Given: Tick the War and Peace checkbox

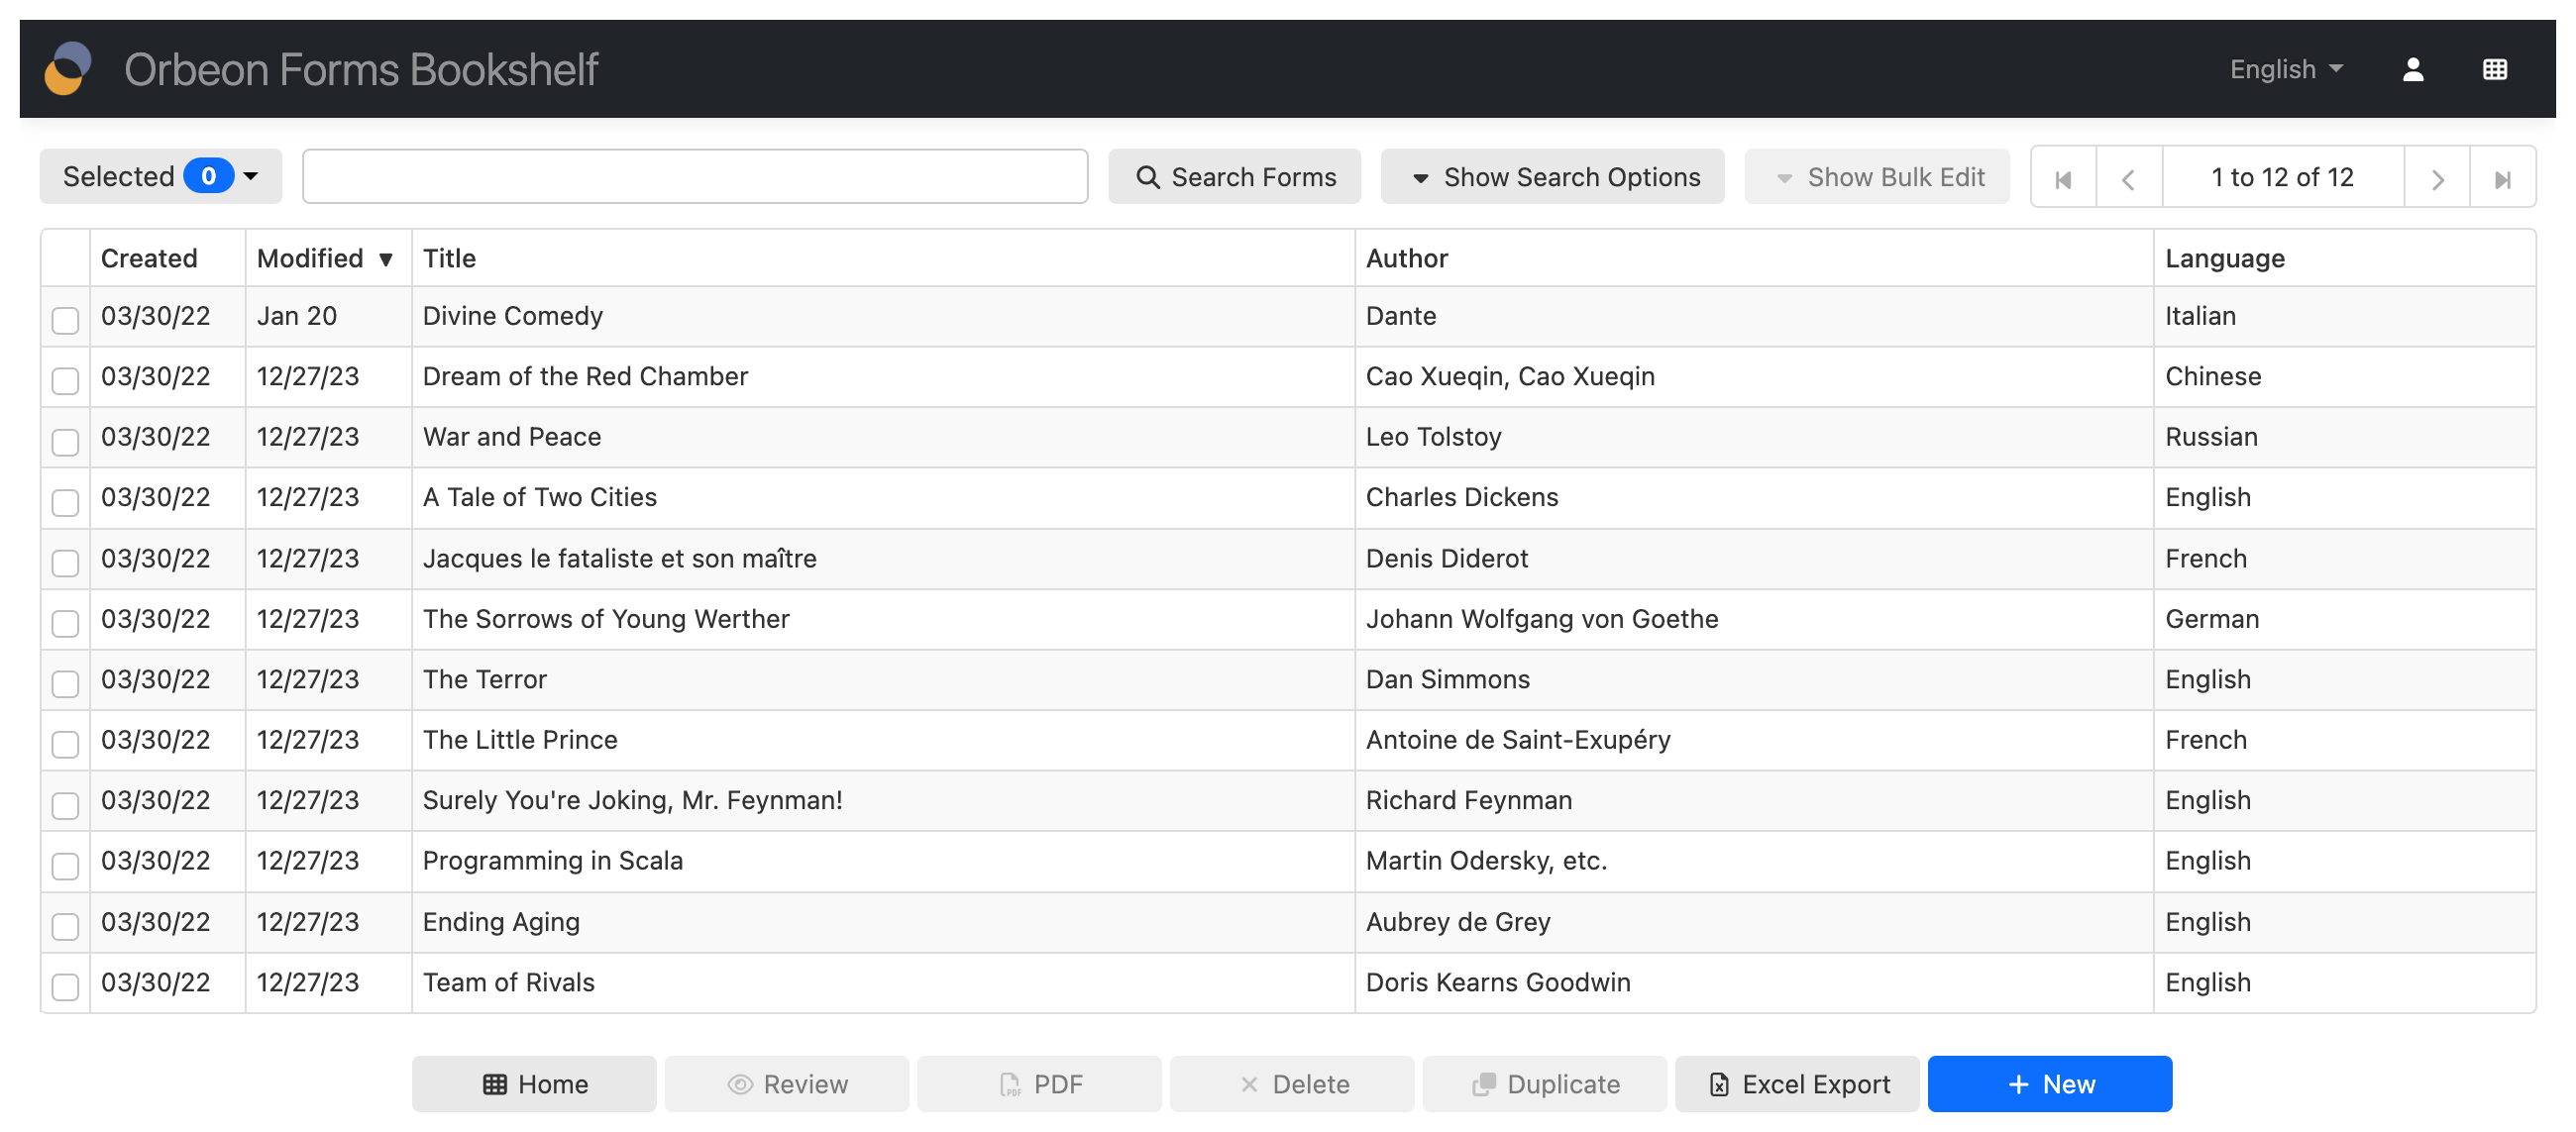Looking at the screenshot, I should click(x=65, y=441).
